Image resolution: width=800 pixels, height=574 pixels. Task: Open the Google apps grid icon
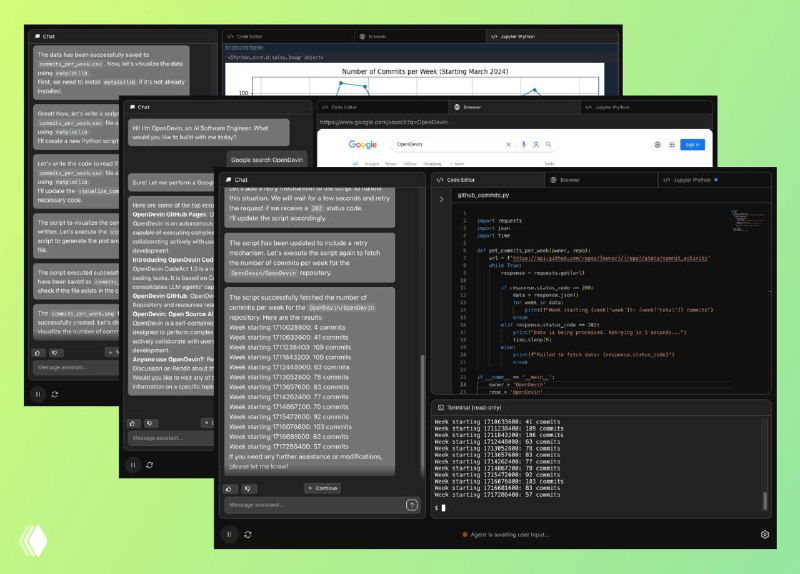coord(672,145)
